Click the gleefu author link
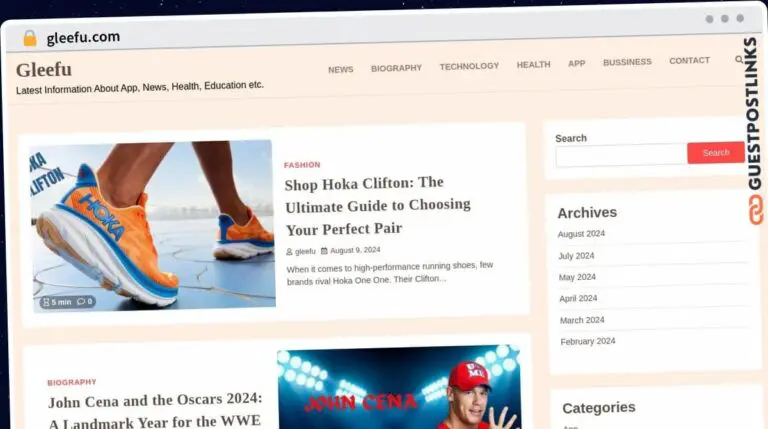Viewport: 768px width, 429px height. point(305,251)
